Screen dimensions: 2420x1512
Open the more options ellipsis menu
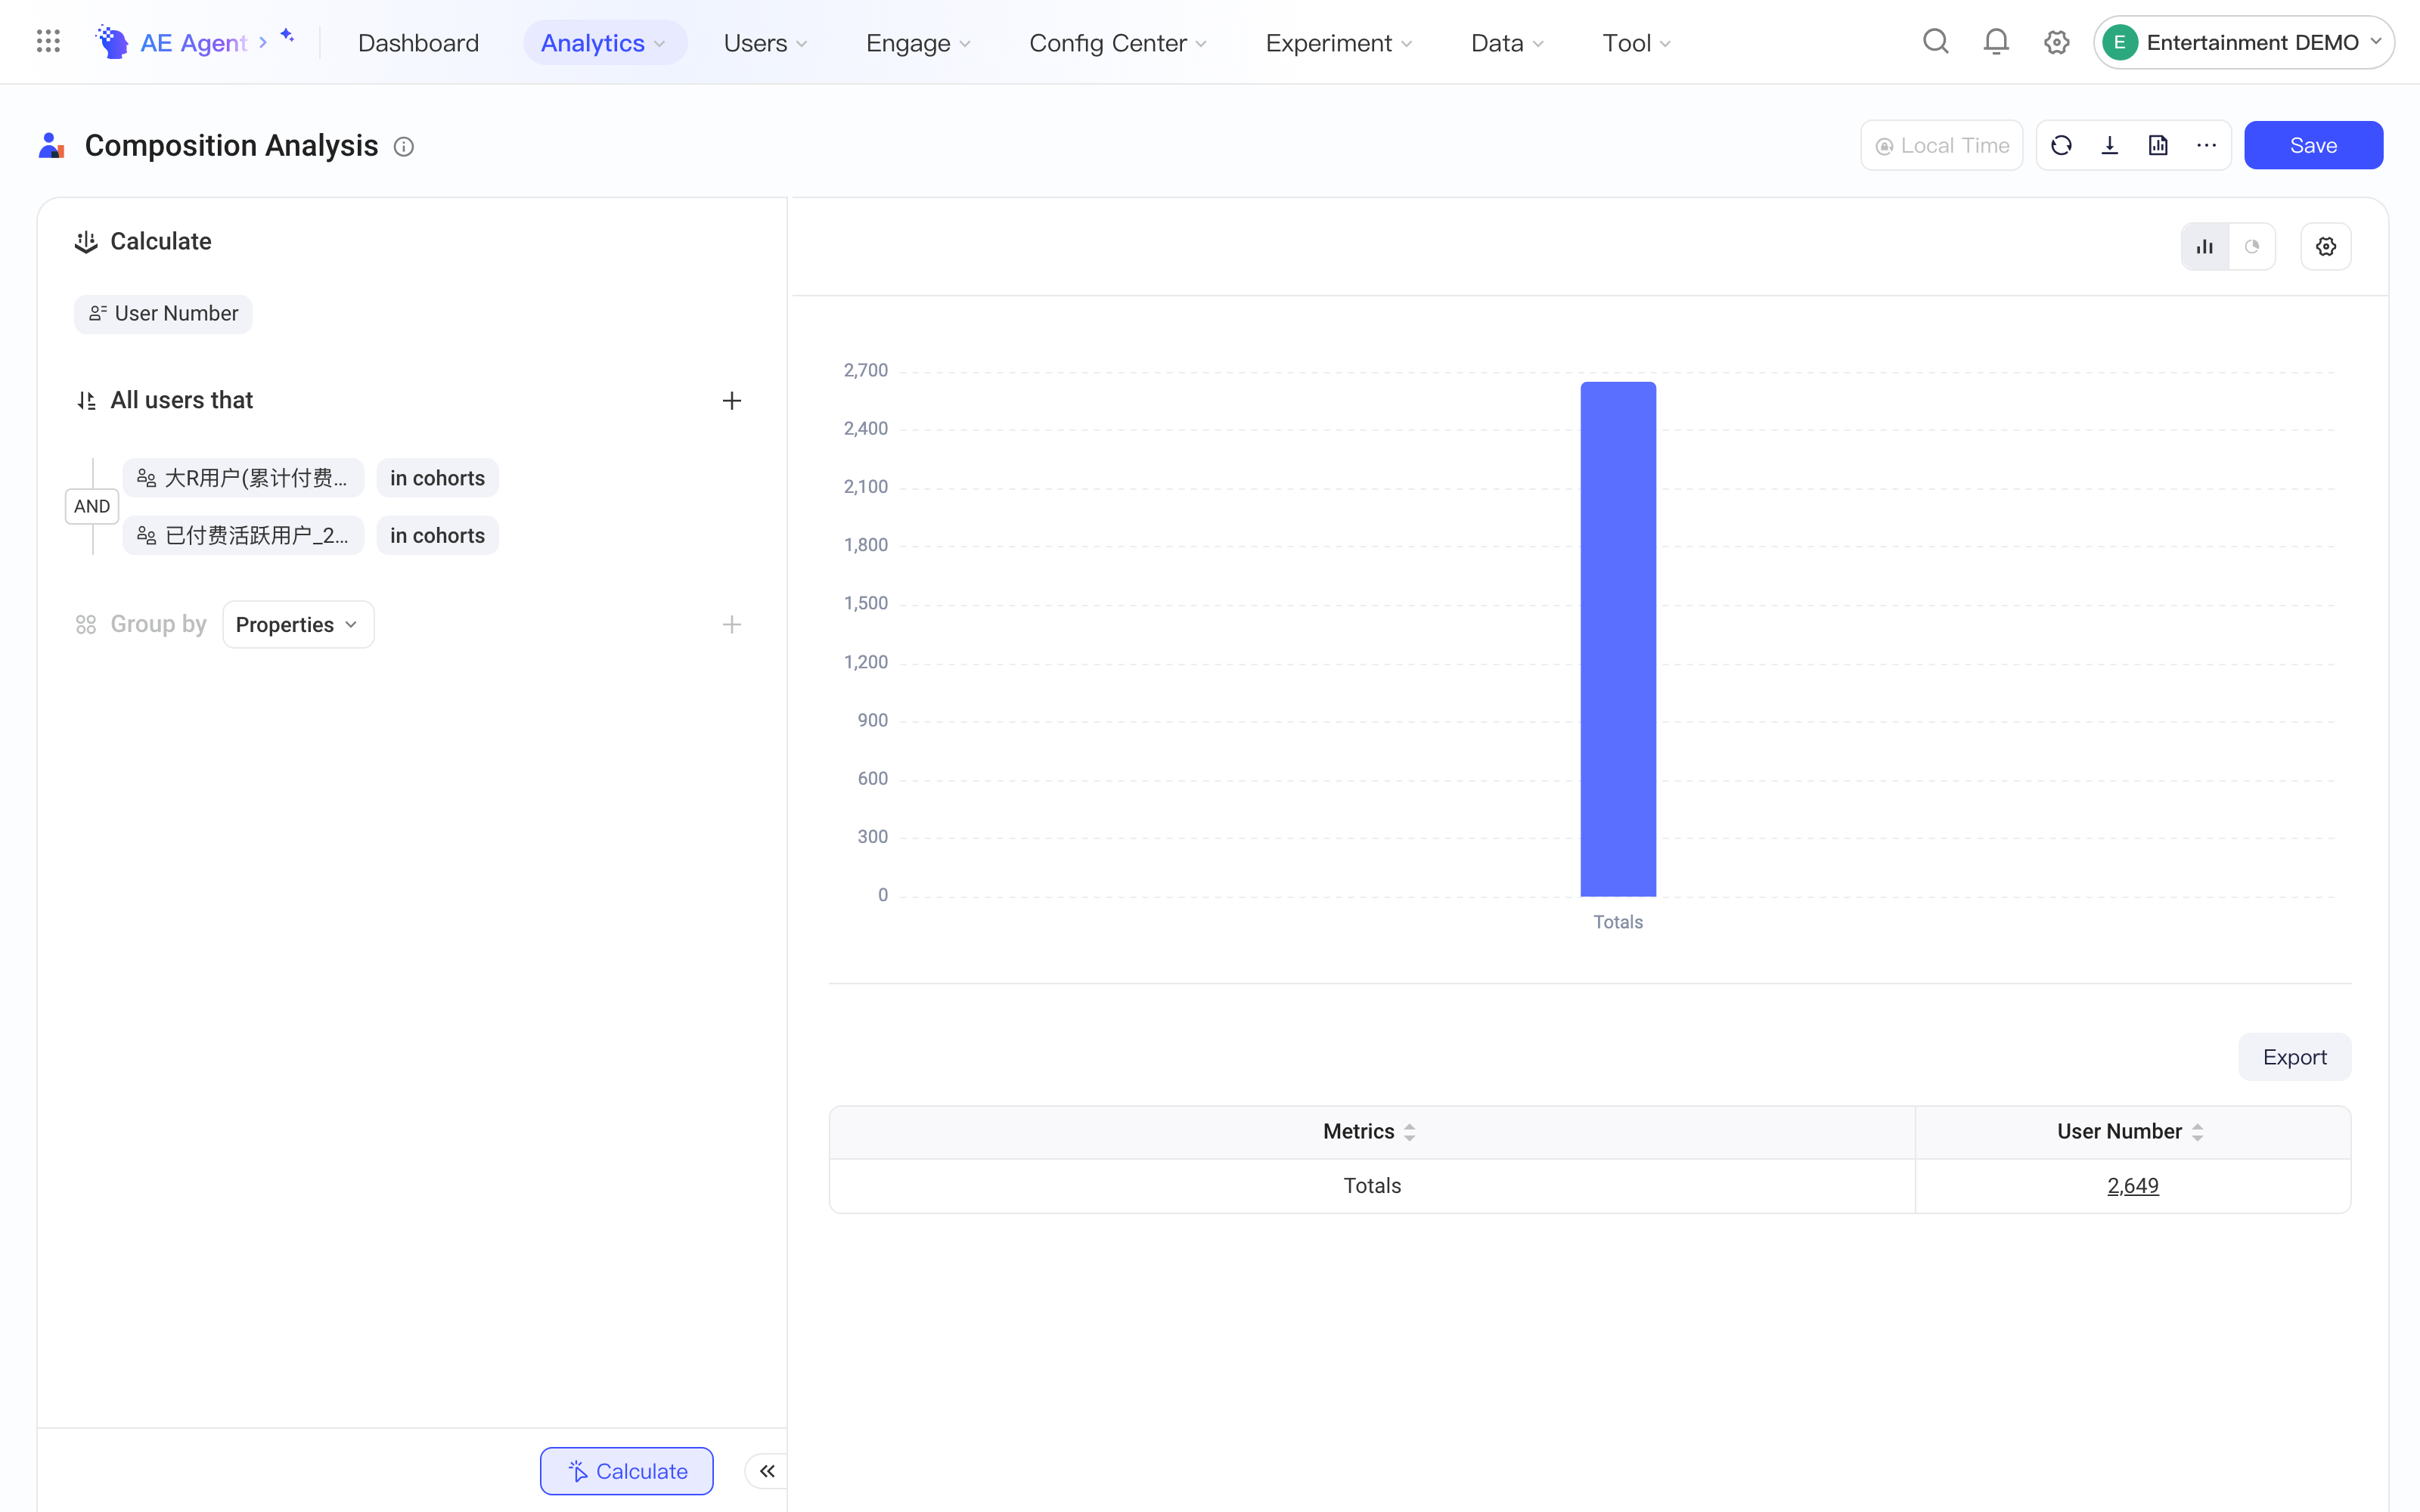[2206, 146]
